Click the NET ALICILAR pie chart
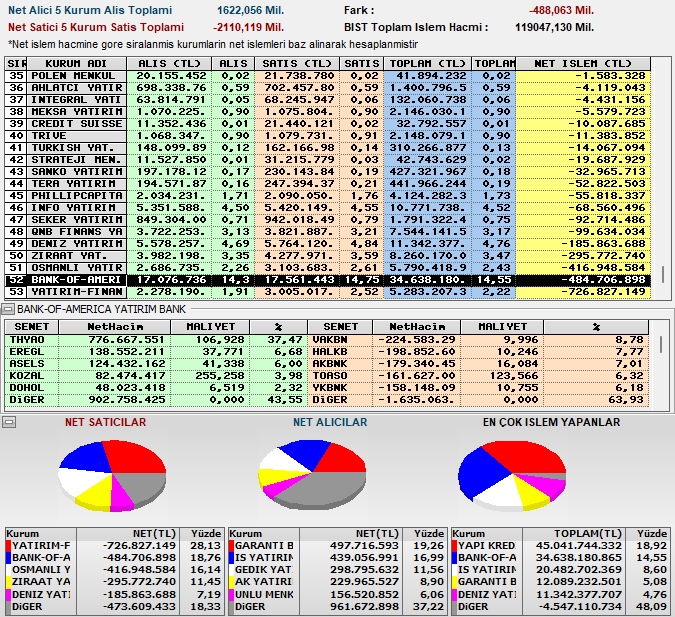Viewport: 675px width, 617px height. tap(312, 474)
